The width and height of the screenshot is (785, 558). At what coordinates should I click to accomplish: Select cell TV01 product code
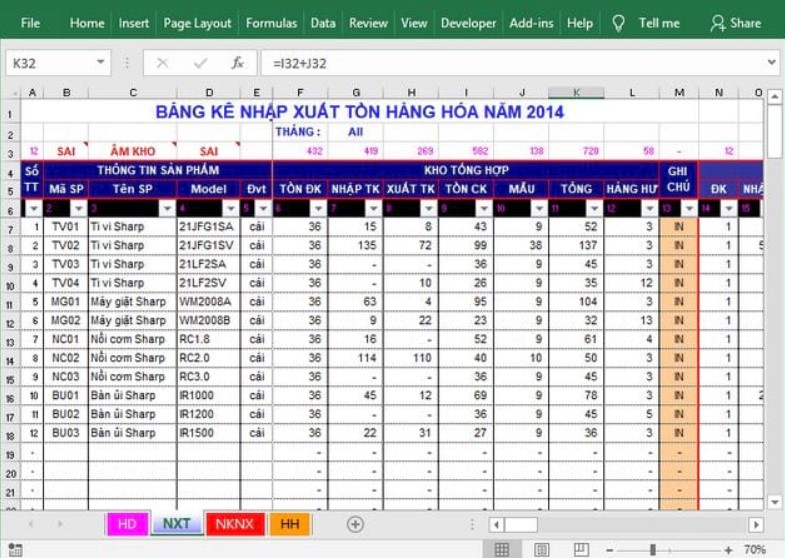click(66, 227)
